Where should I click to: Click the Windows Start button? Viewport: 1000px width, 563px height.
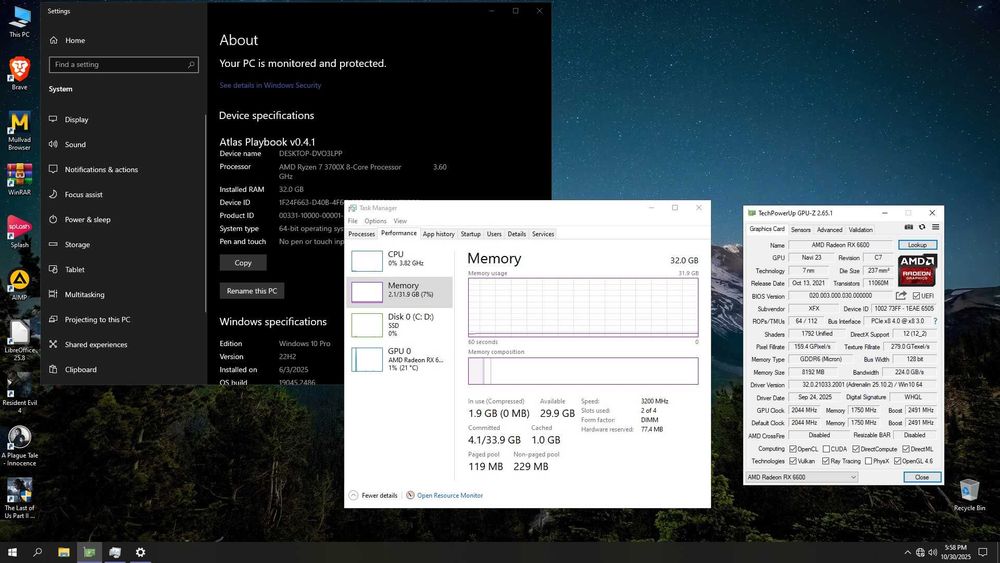pos(12,552)
